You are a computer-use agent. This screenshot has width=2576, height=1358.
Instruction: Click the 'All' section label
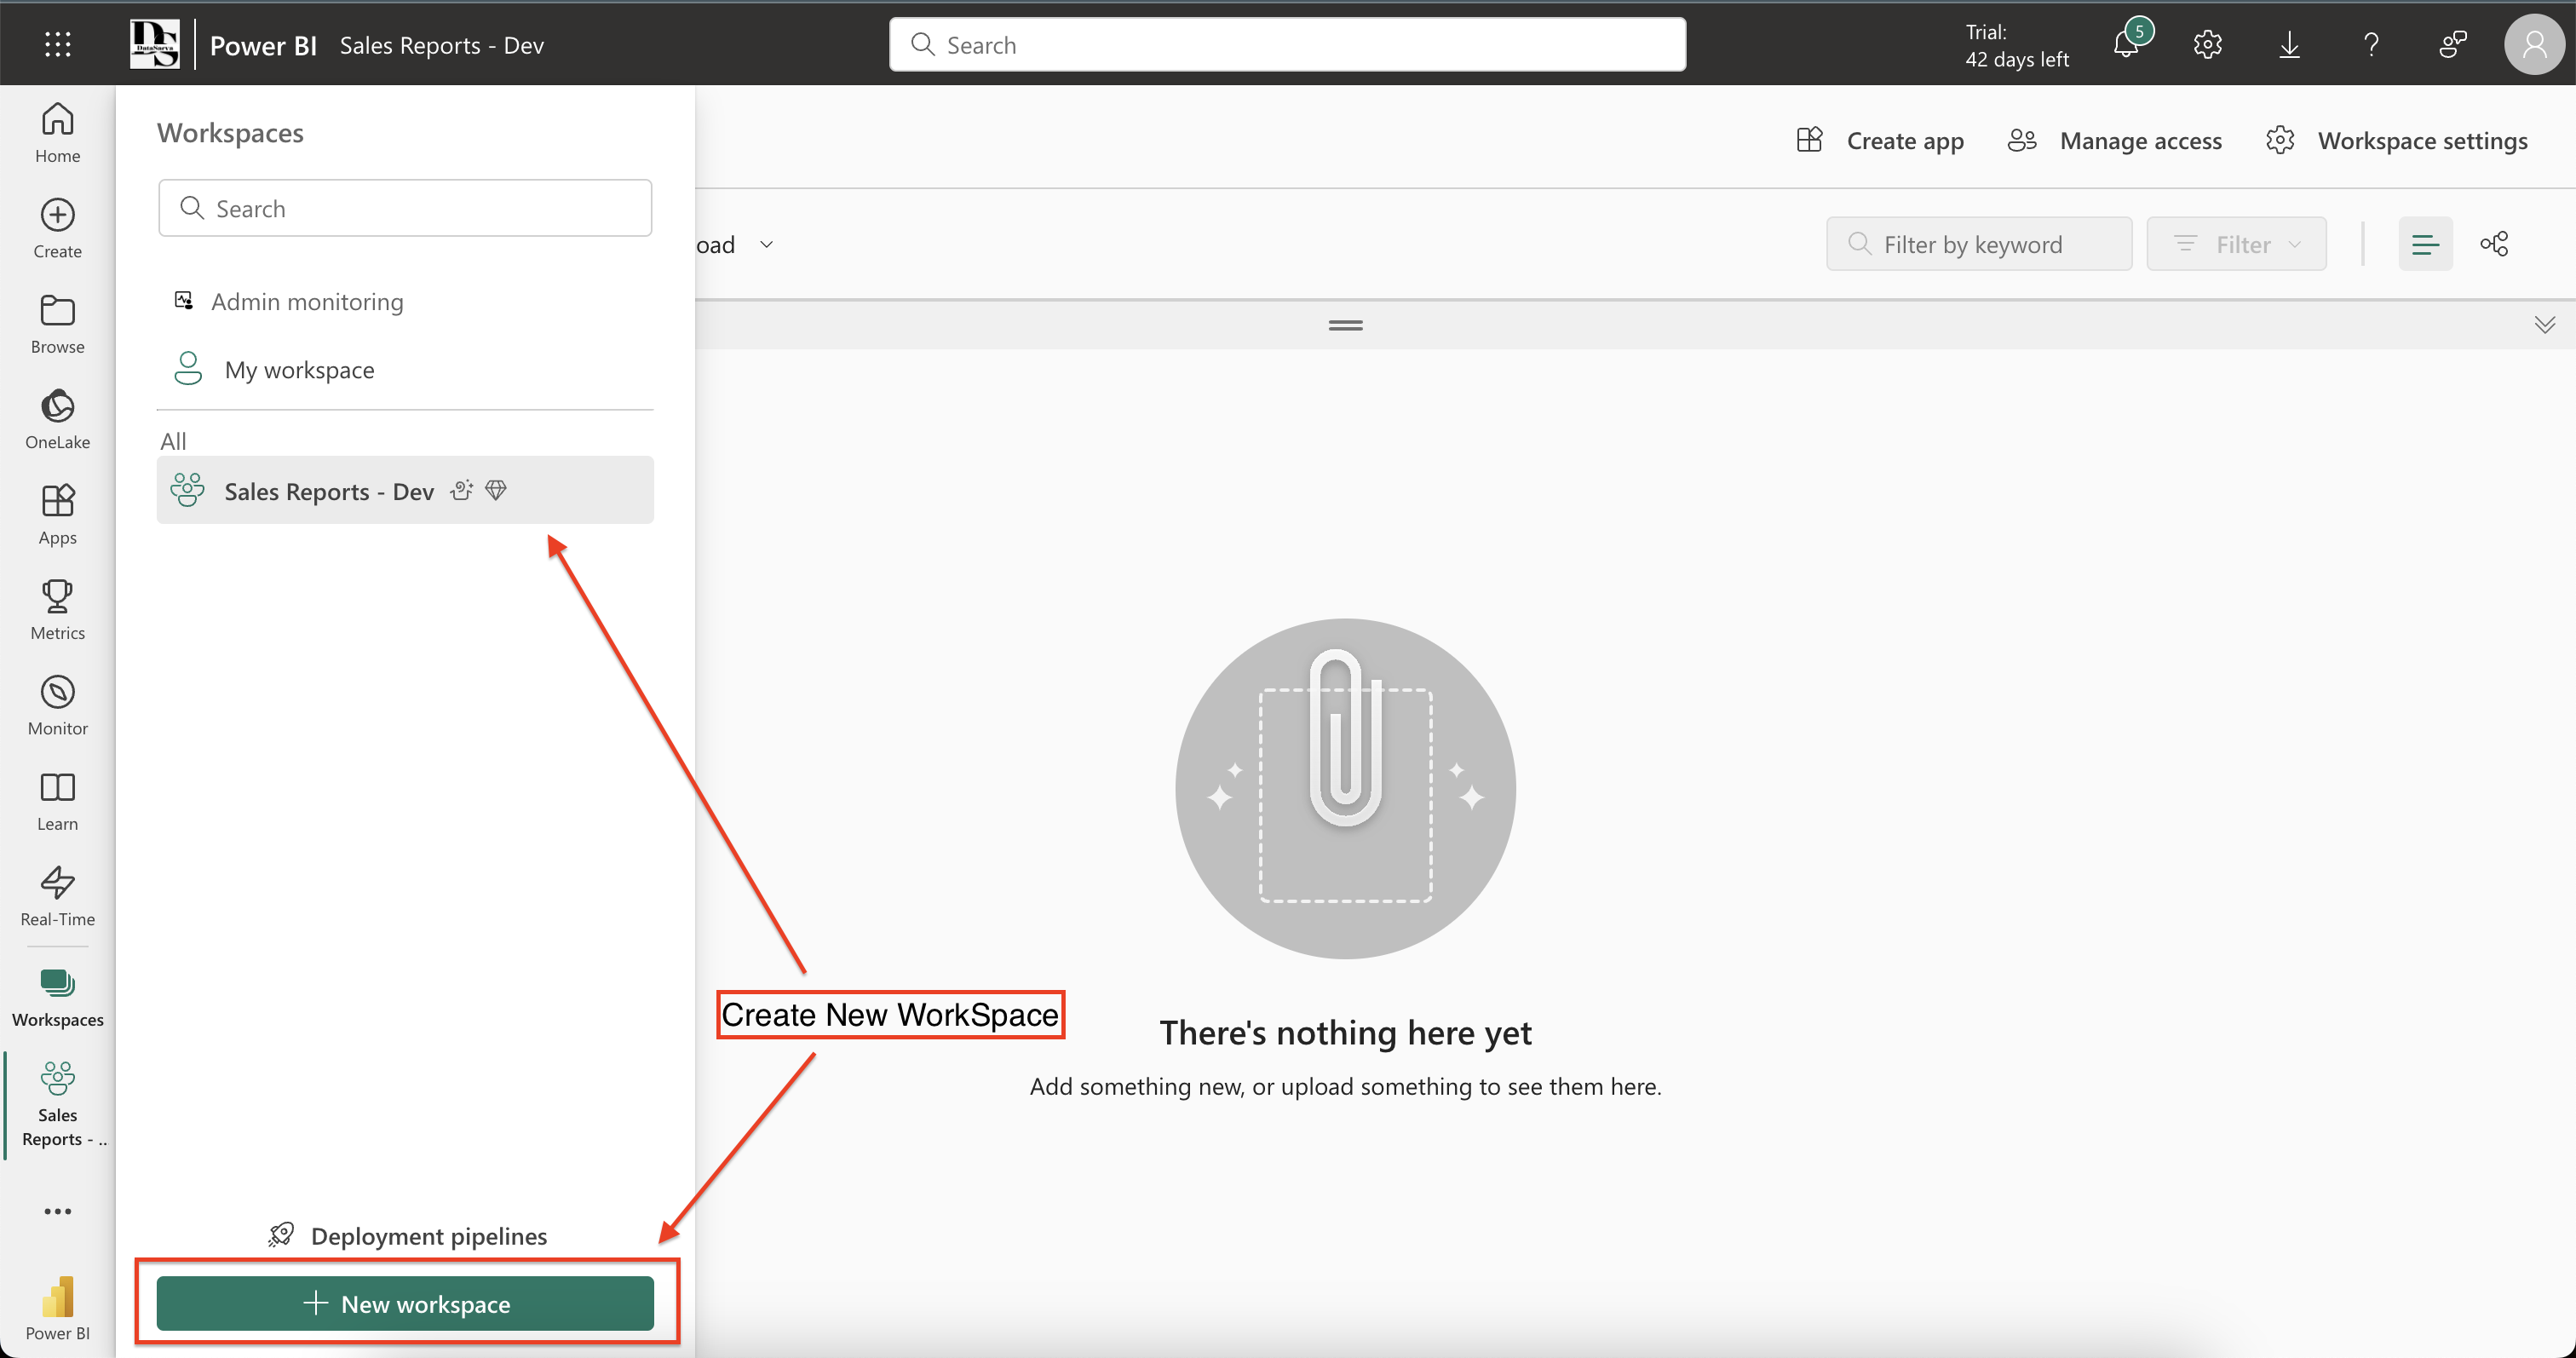tap(174, 441)
